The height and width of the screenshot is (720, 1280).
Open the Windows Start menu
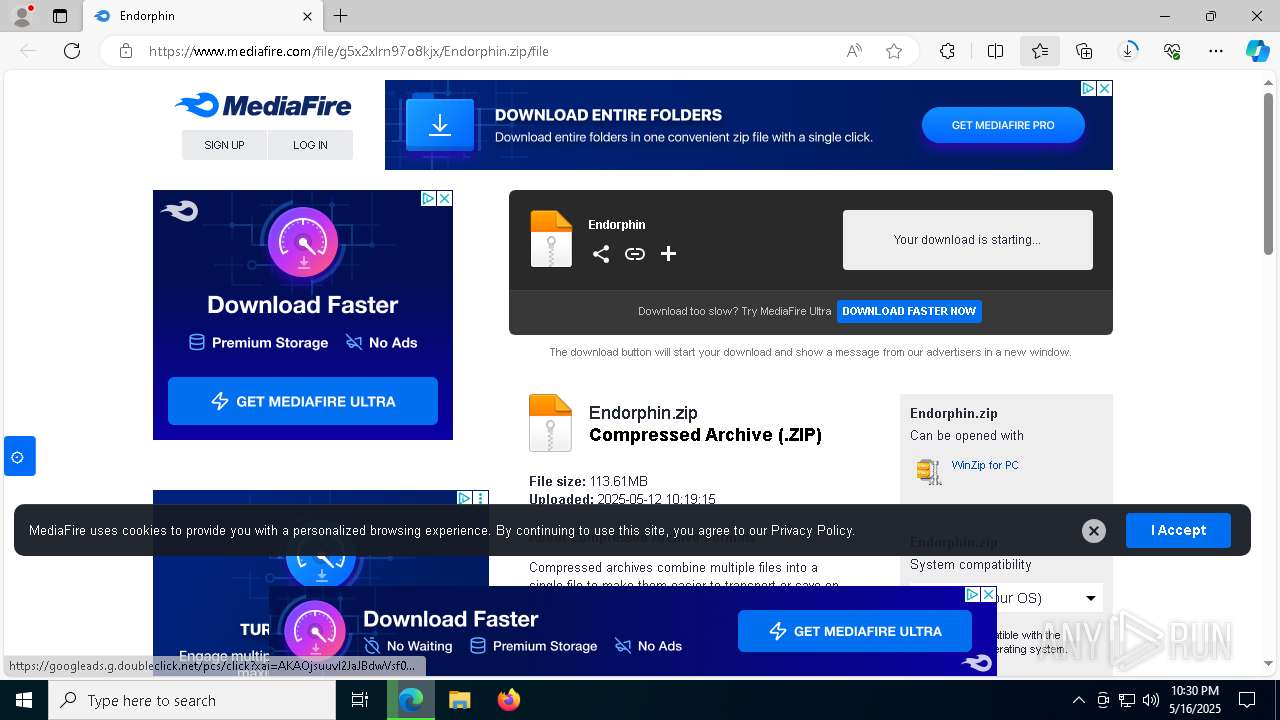pos(24,700)
